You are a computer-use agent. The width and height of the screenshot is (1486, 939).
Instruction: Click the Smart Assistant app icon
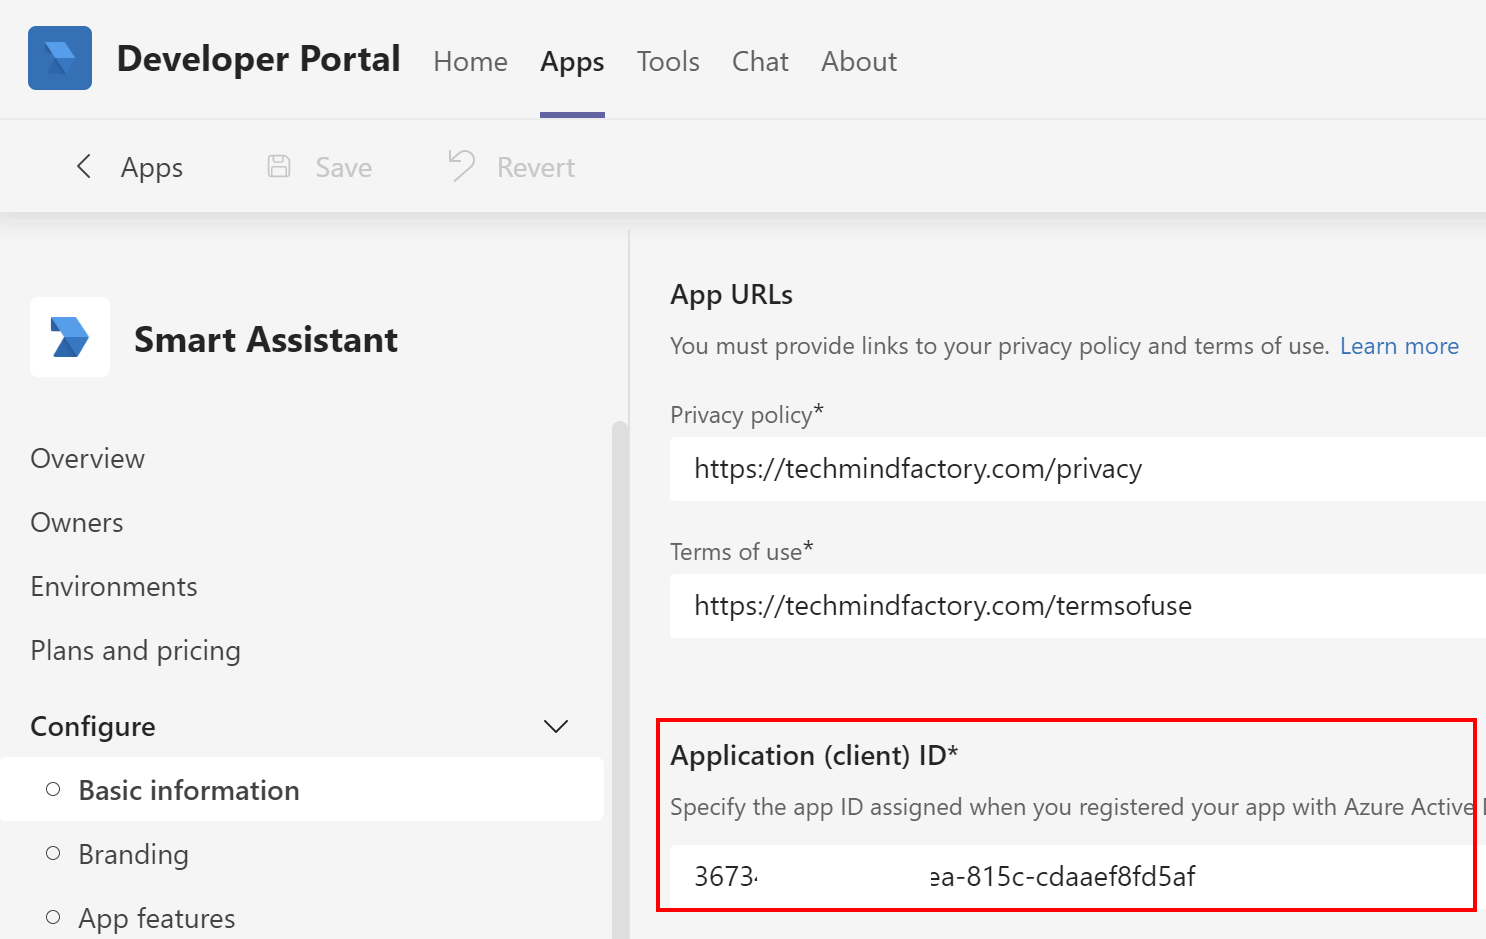[70, 337]
